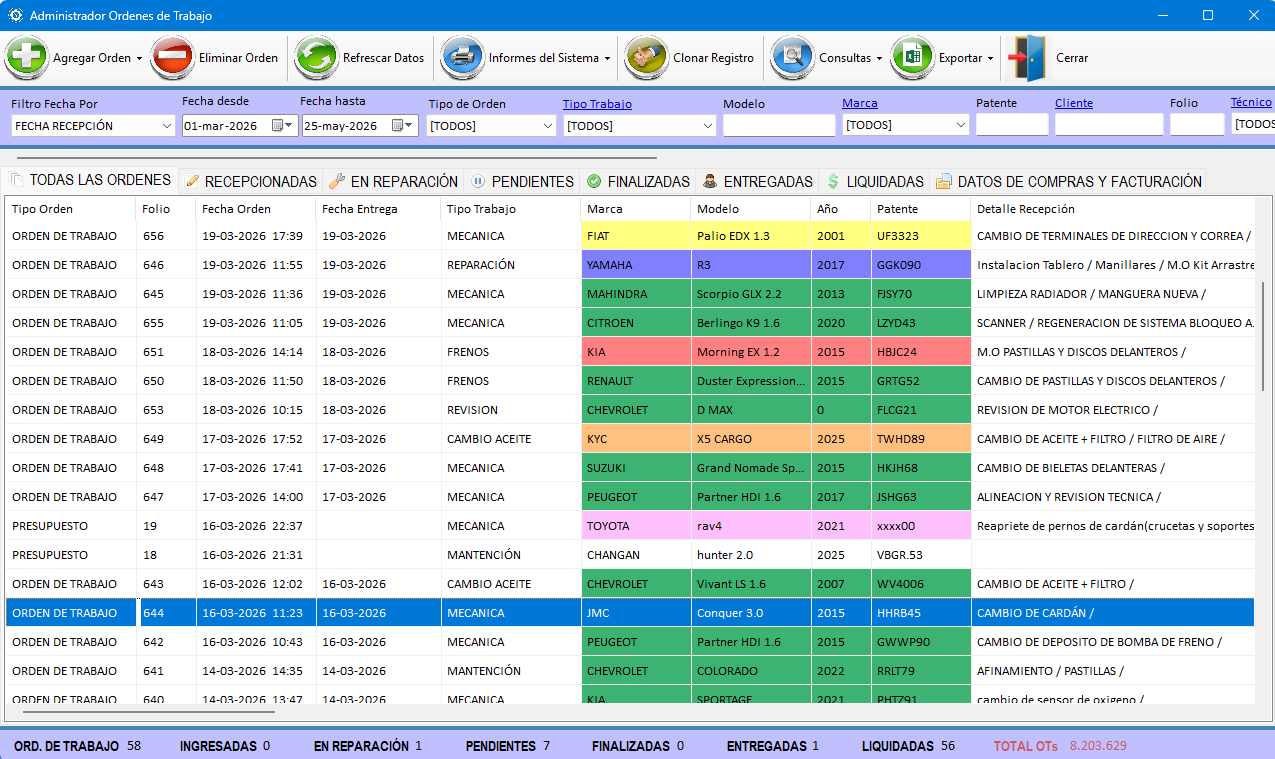This screenshot has width=1275, height=759.
Task: Click the magnifier Consultas icon
Action: click(792, 58)
